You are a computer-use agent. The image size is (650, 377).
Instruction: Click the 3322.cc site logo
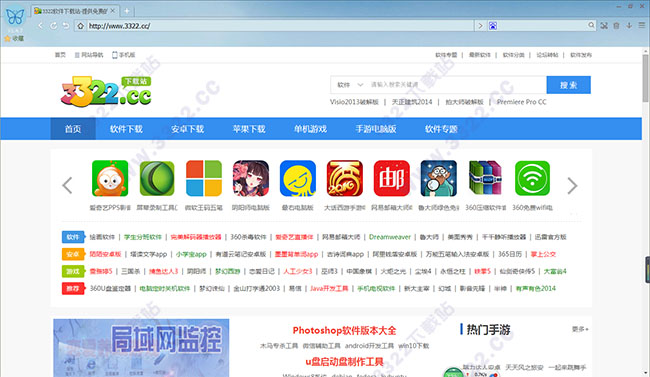106,91
